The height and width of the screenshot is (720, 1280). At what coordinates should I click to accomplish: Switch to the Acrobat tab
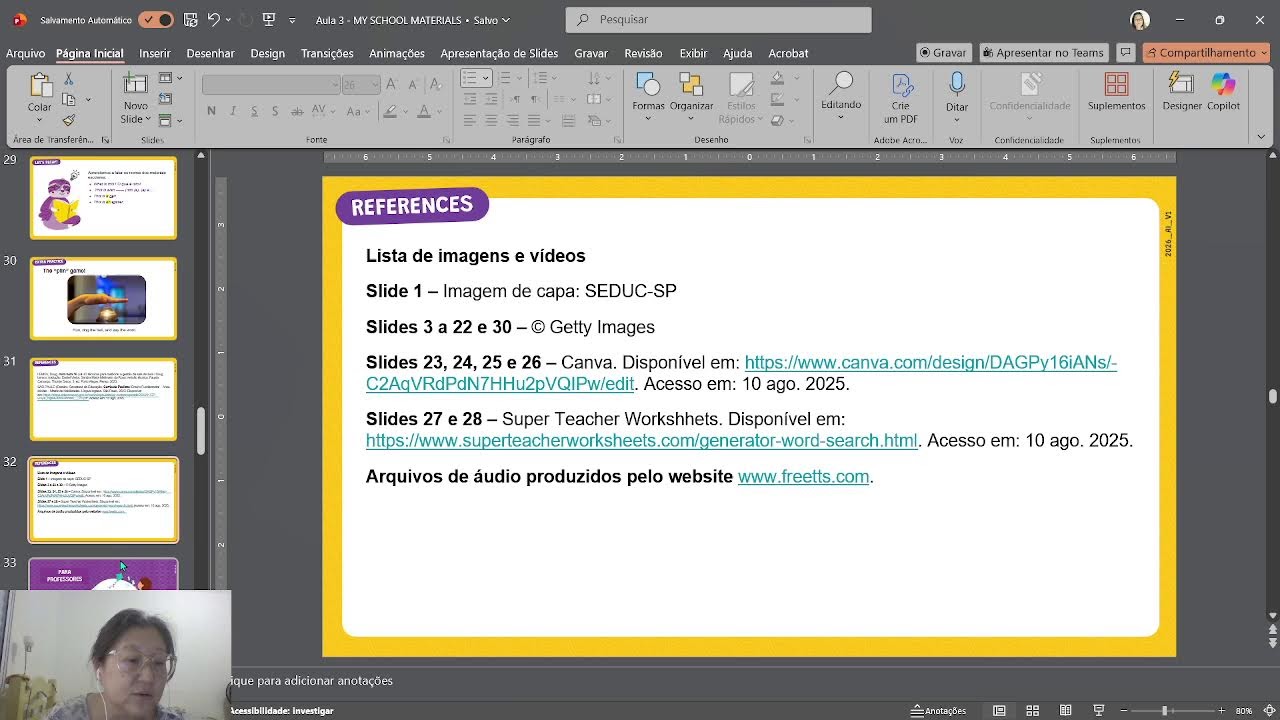point(788,53)
